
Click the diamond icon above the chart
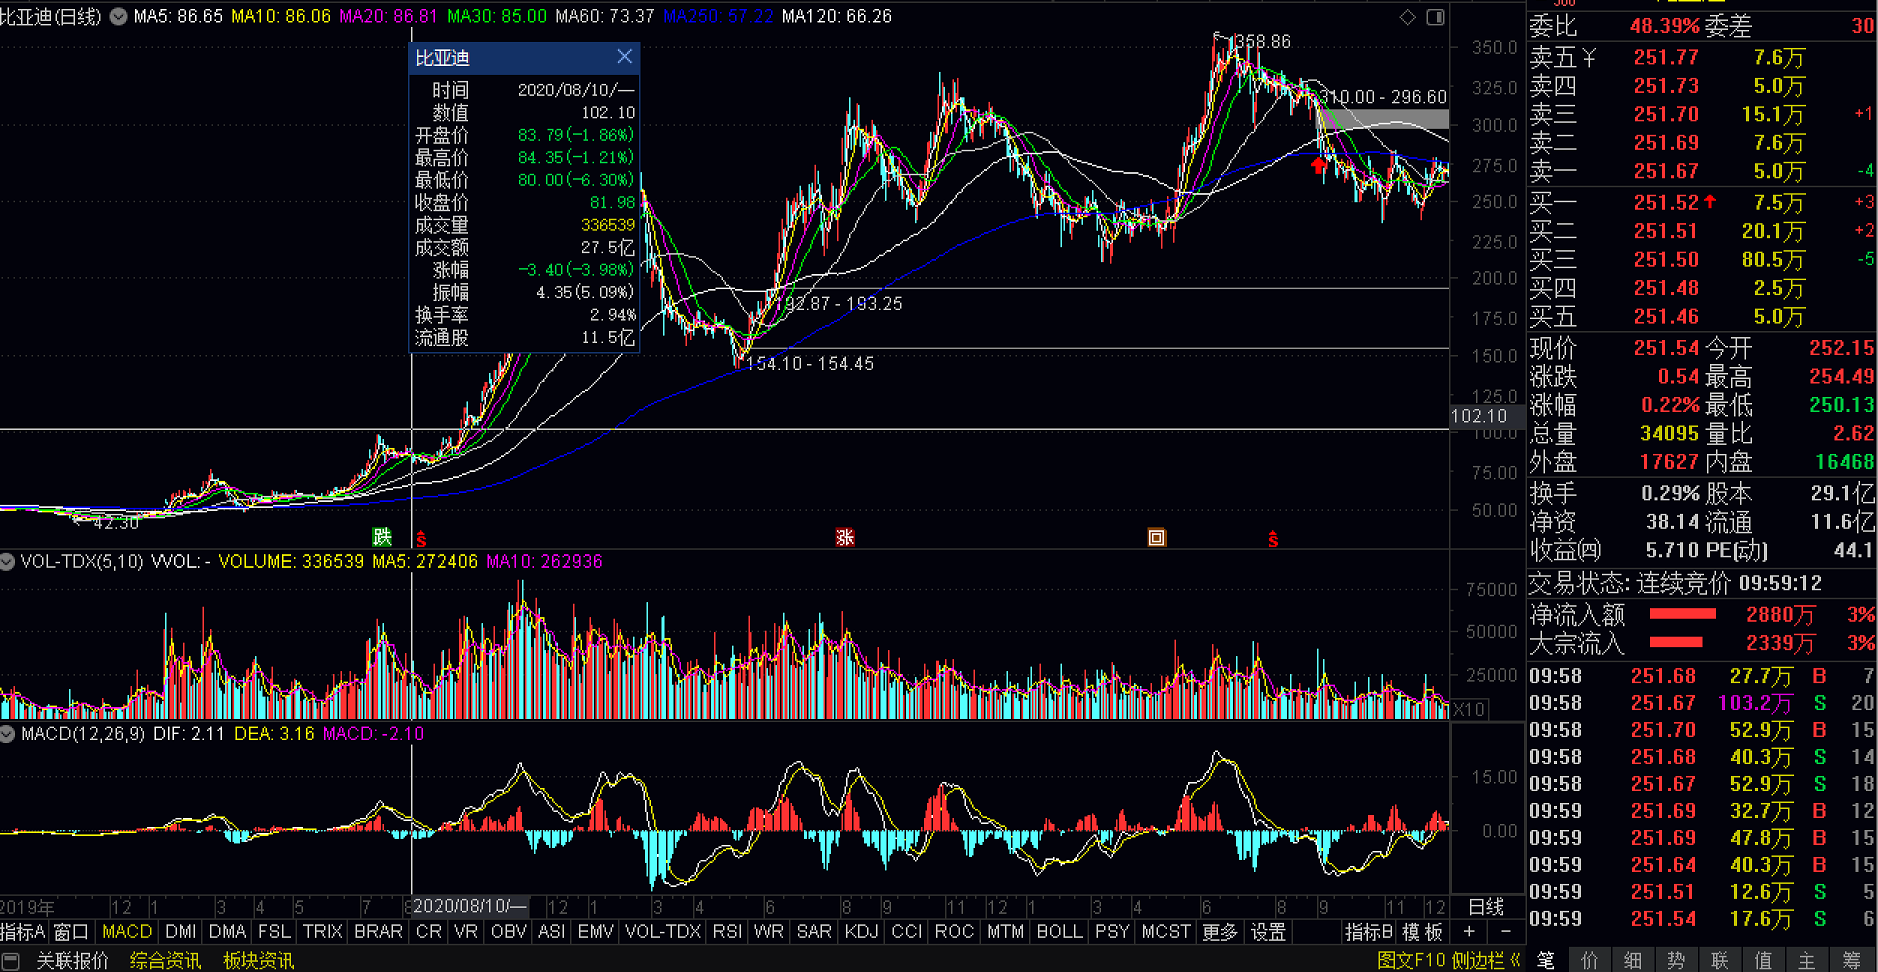click(x=1407, y=17)
